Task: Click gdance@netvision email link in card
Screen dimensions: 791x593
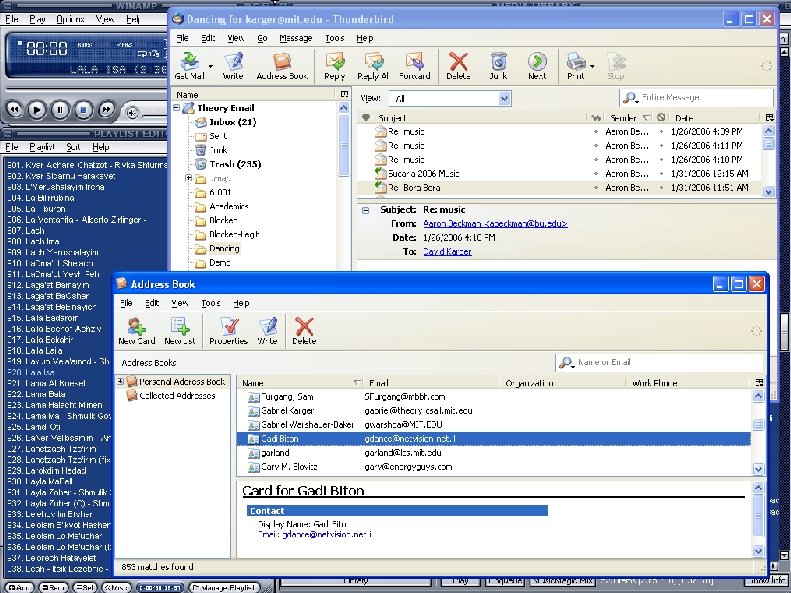Action: [327, 535]
